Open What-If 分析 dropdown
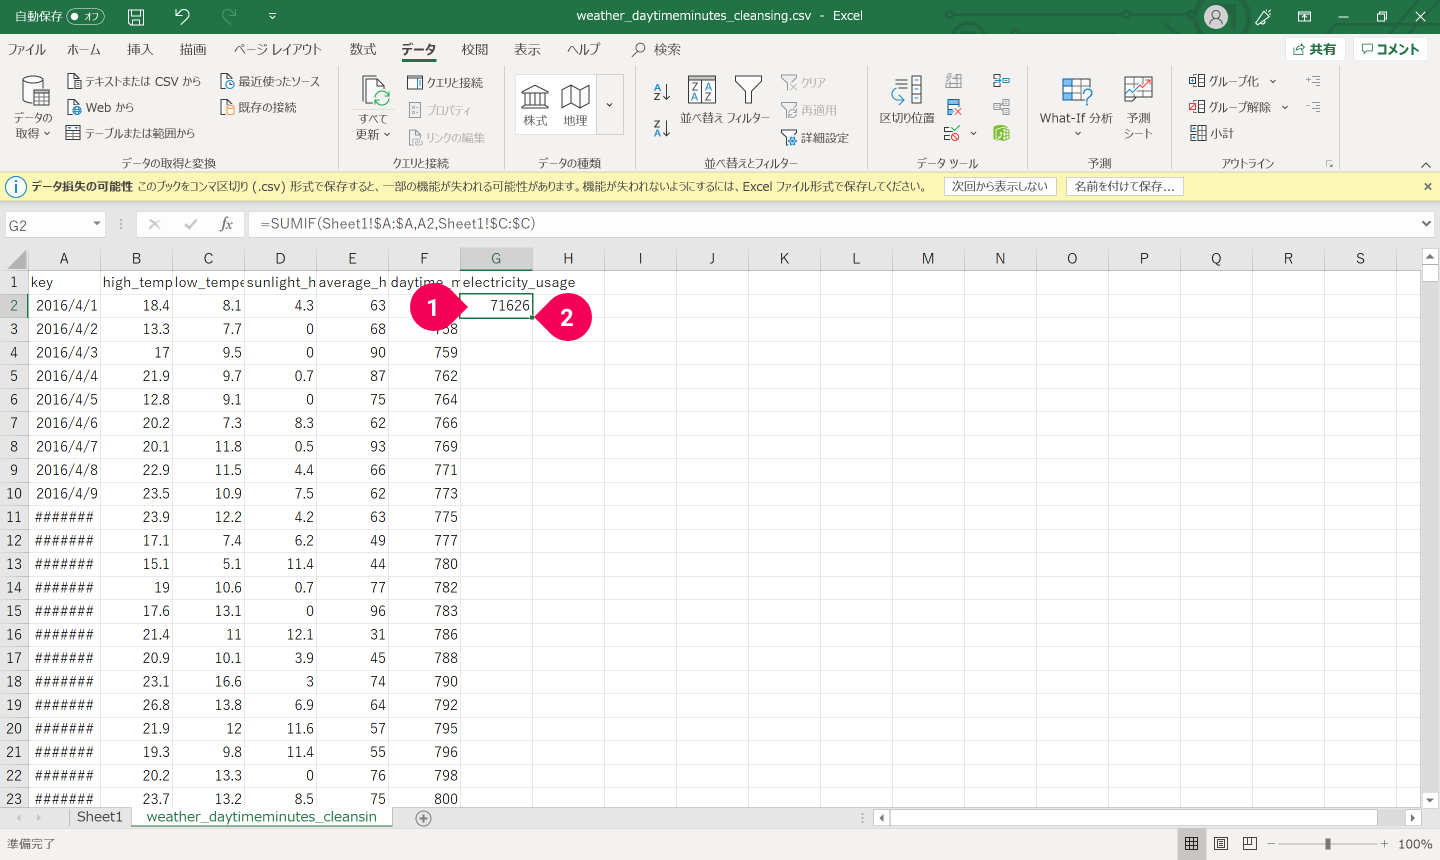Viewport: 1440px width, 860px height. (x=1076, y=107)
